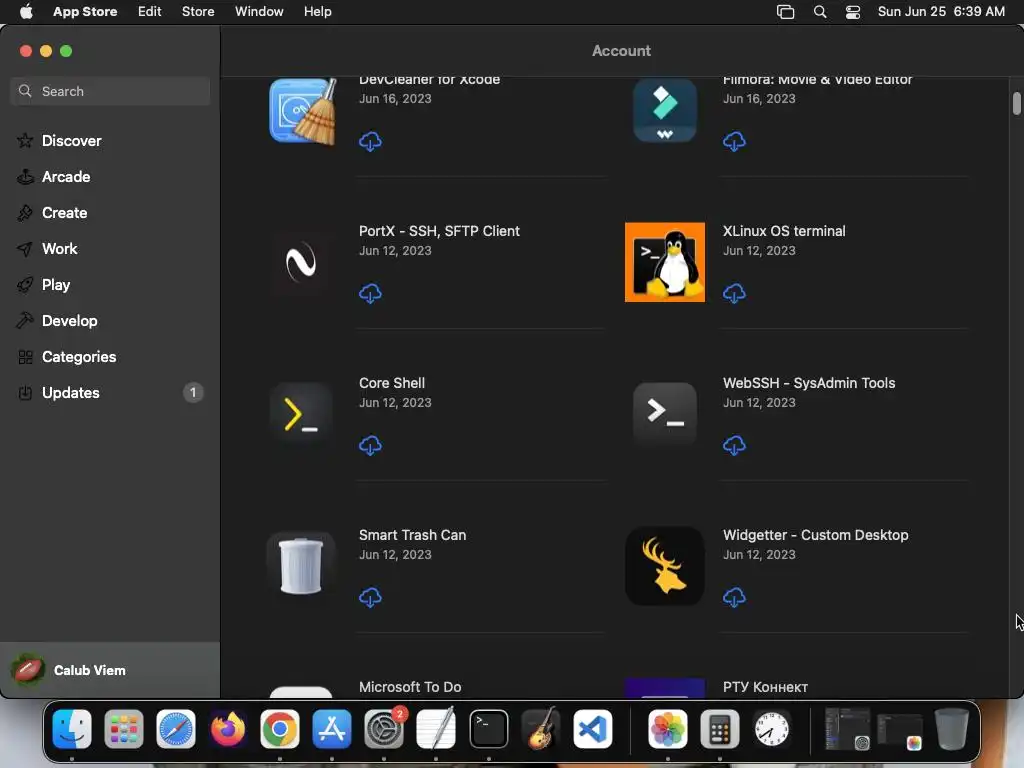The image size is (1024, 768).
Task: Download WebSSH SysAdmin Tools cloud icon
Action: click(x=734, y=445)
